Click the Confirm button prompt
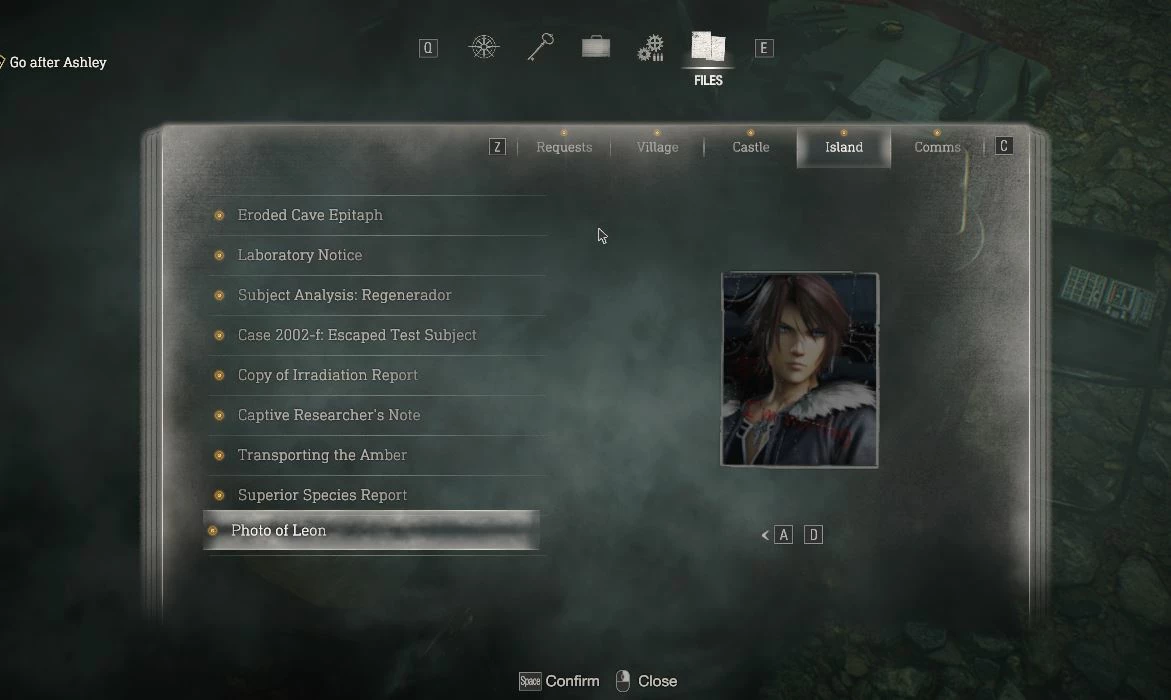The image size is (1171, 700). point(559,681)
